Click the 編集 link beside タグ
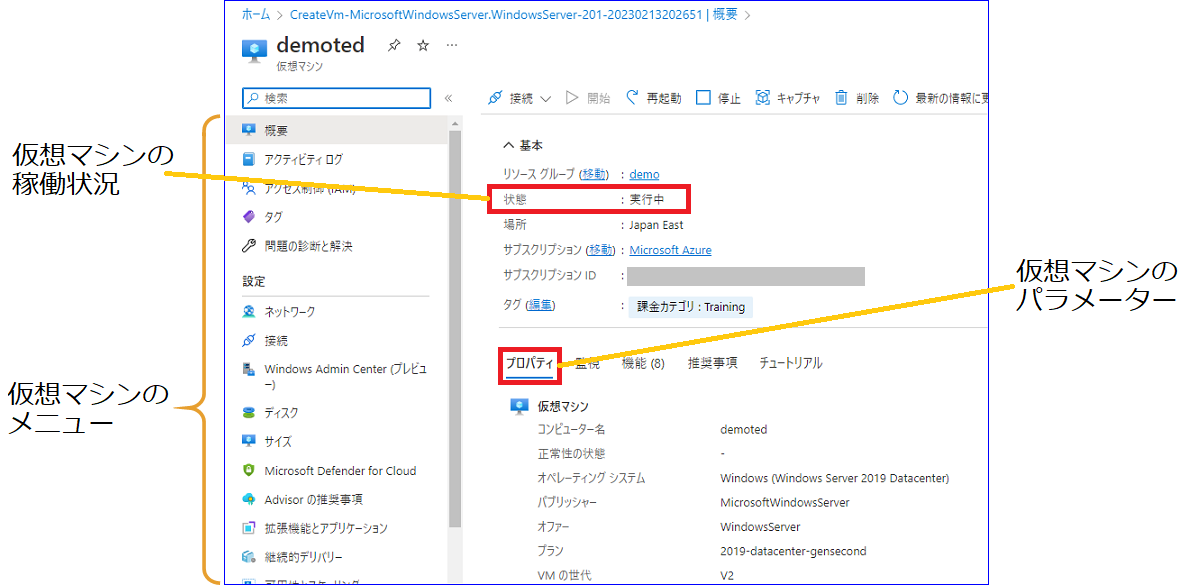 (x=541, y=306)
